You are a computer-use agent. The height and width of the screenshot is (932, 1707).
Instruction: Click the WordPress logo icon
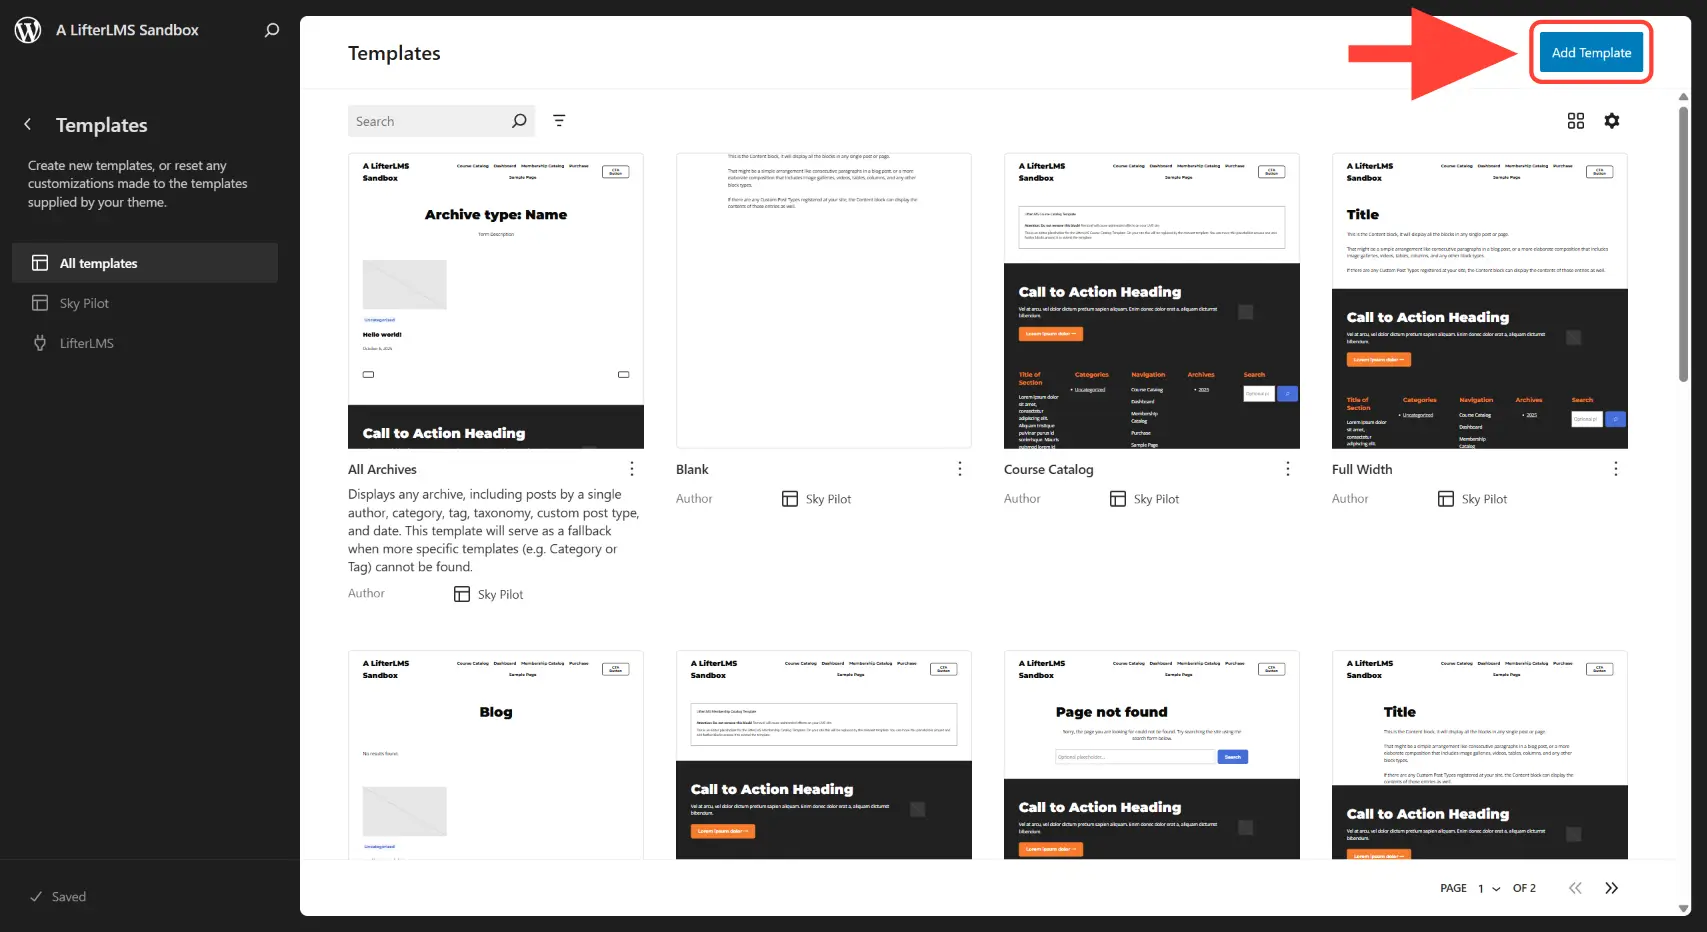pyautogui.click(x=28, y=30)
